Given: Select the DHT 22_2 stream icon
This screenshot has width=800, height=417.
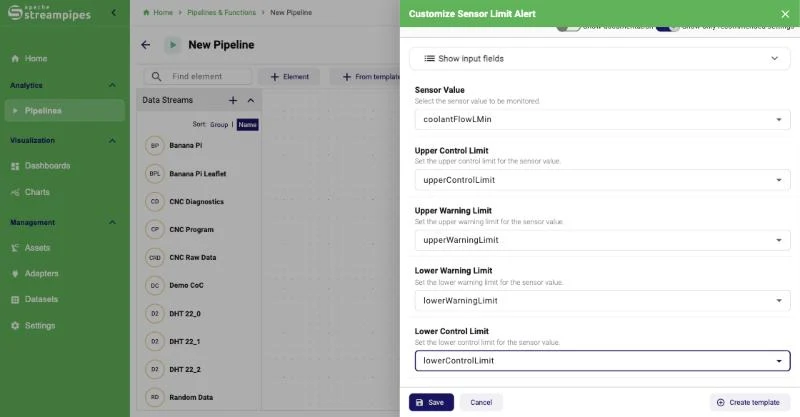Looking at the screenshot, I should tap(155, 369).
